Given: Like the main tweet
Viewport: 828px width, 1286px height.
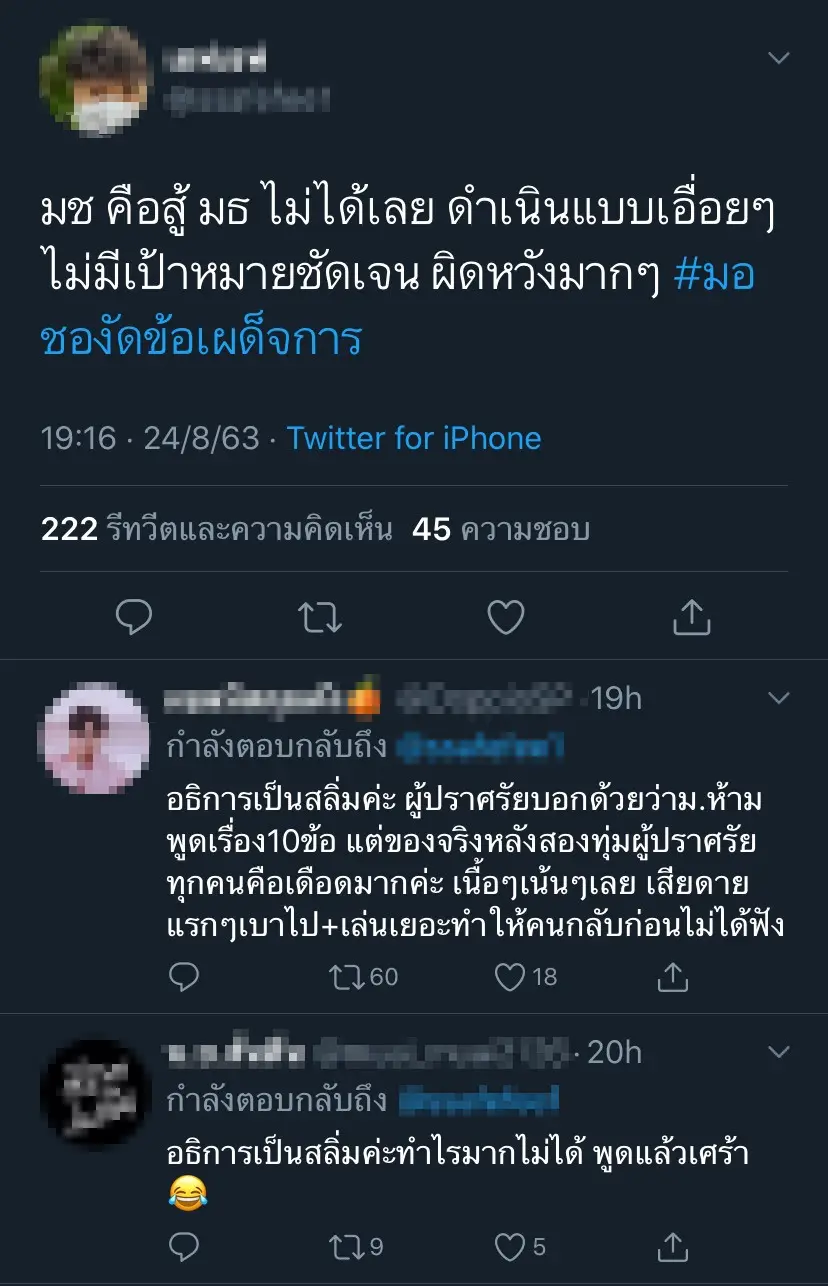Looking at the screenshot, I should pos(505,617).
